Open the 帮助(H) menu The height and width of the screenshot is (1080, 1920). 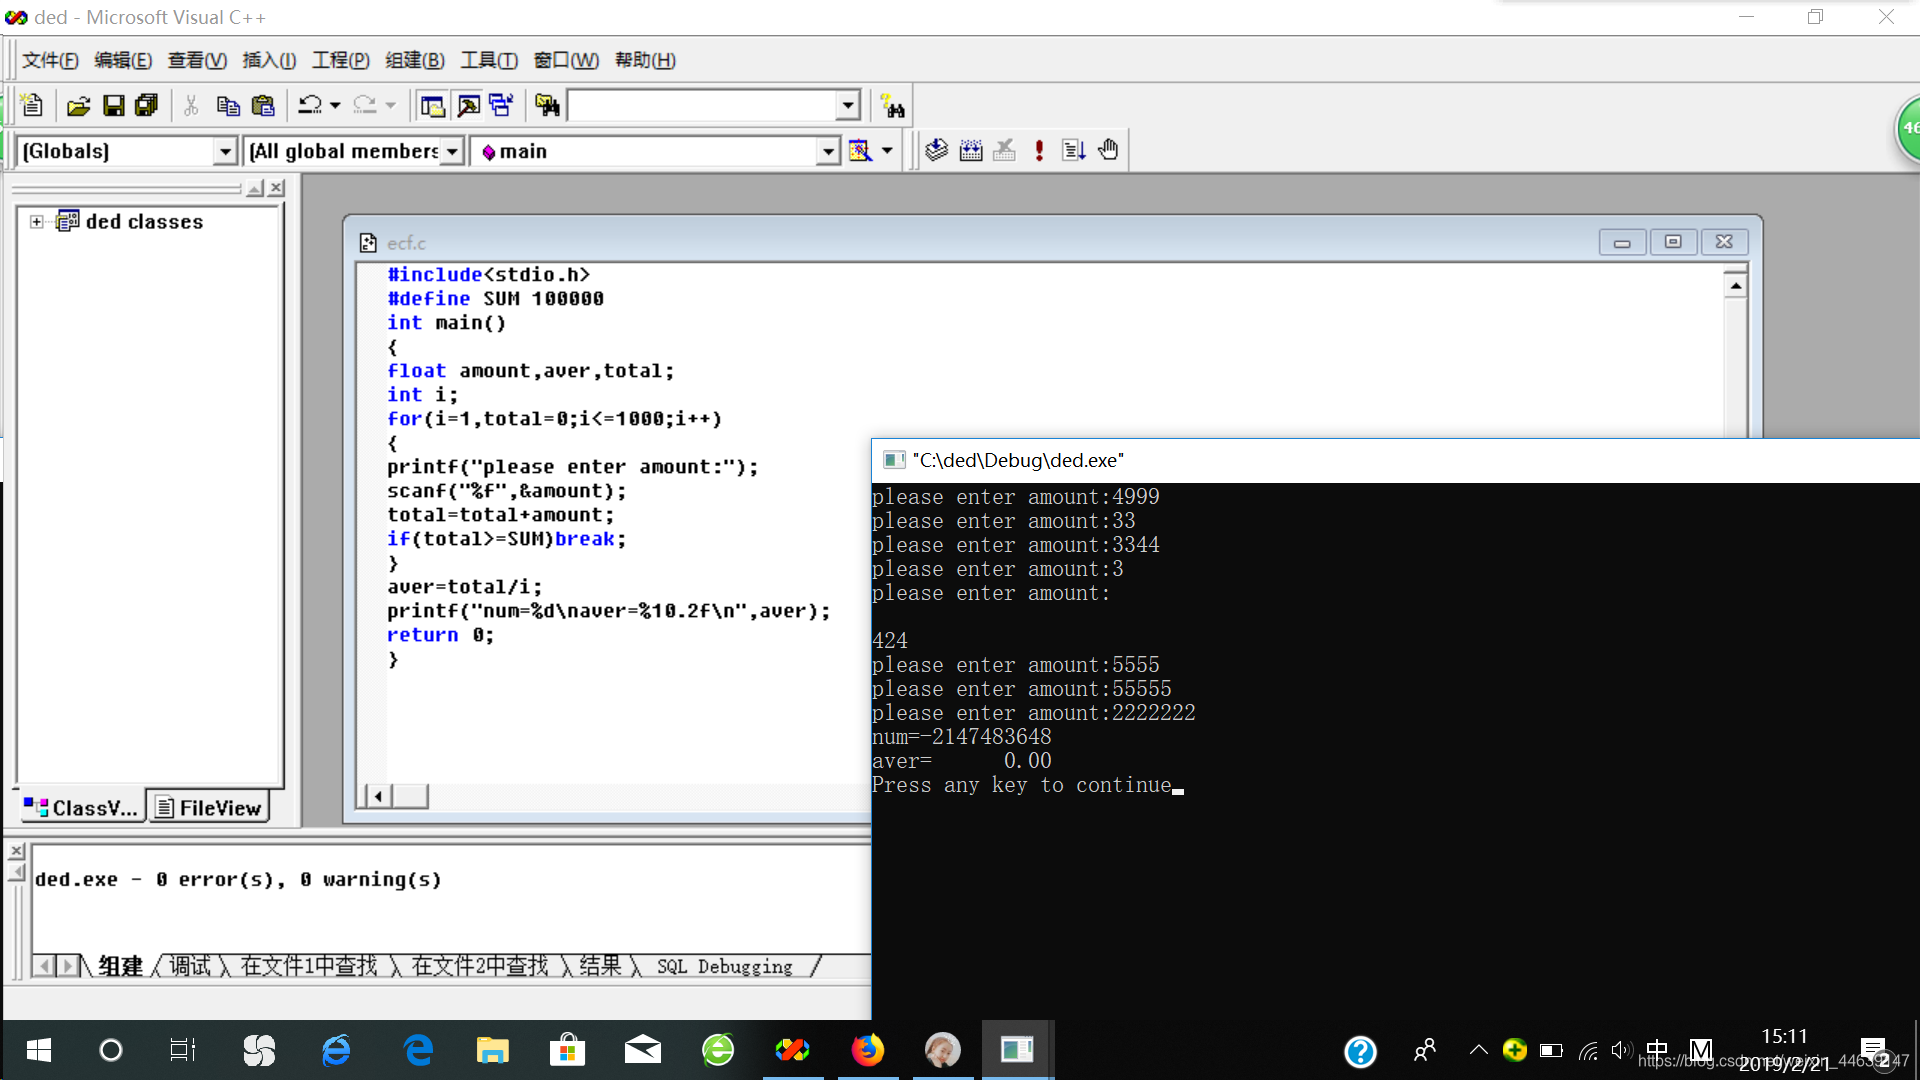pos(645,60)
